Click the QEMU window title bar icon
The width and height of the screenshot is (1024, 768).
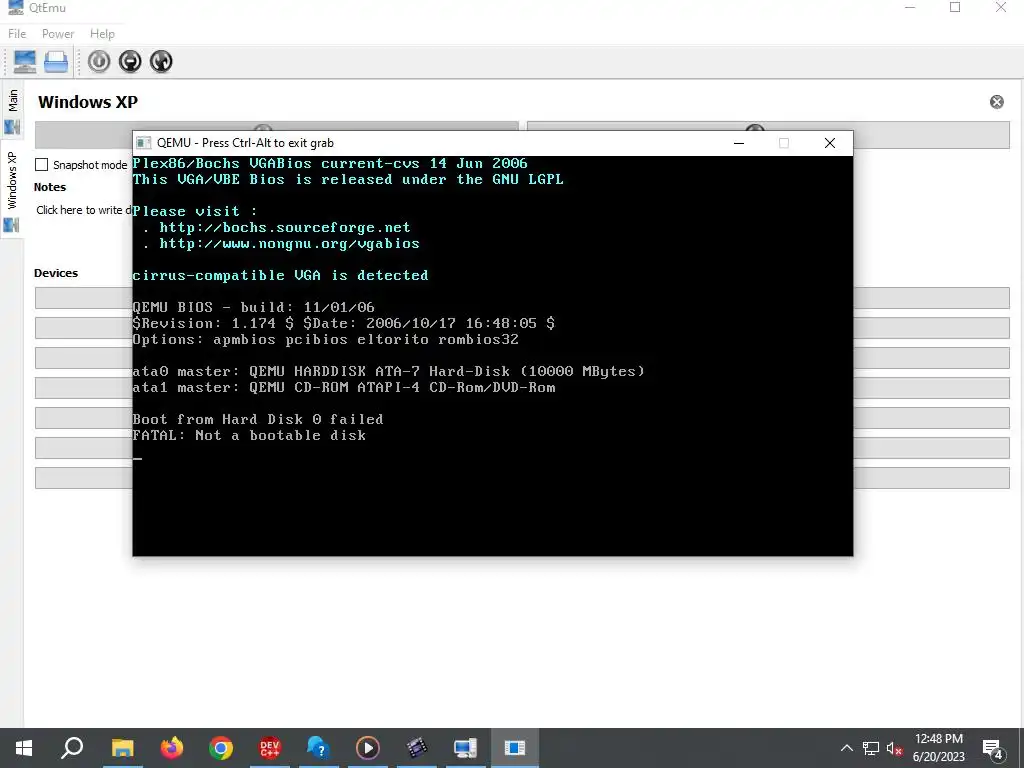pyautogui.click(x=144, y=143)
